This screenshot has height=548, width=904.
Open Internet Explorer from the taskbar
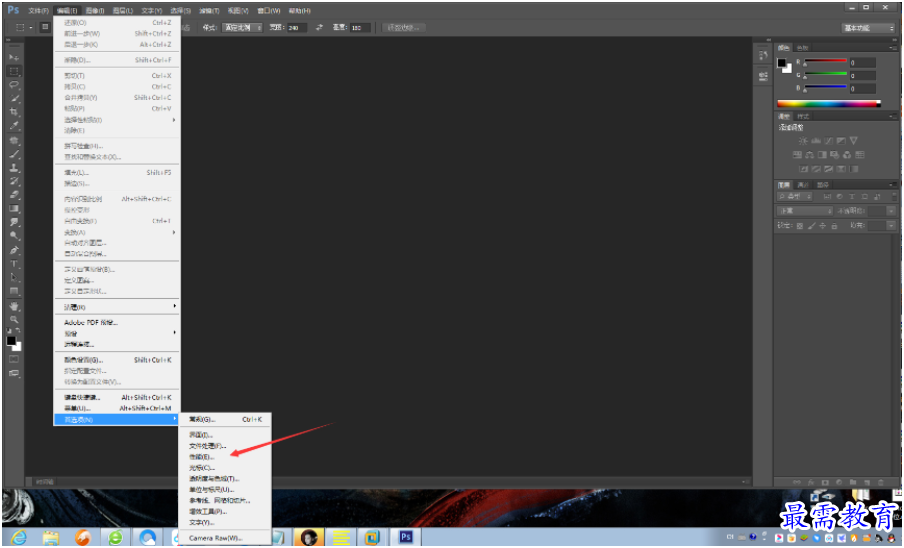[x=19, y=538]
